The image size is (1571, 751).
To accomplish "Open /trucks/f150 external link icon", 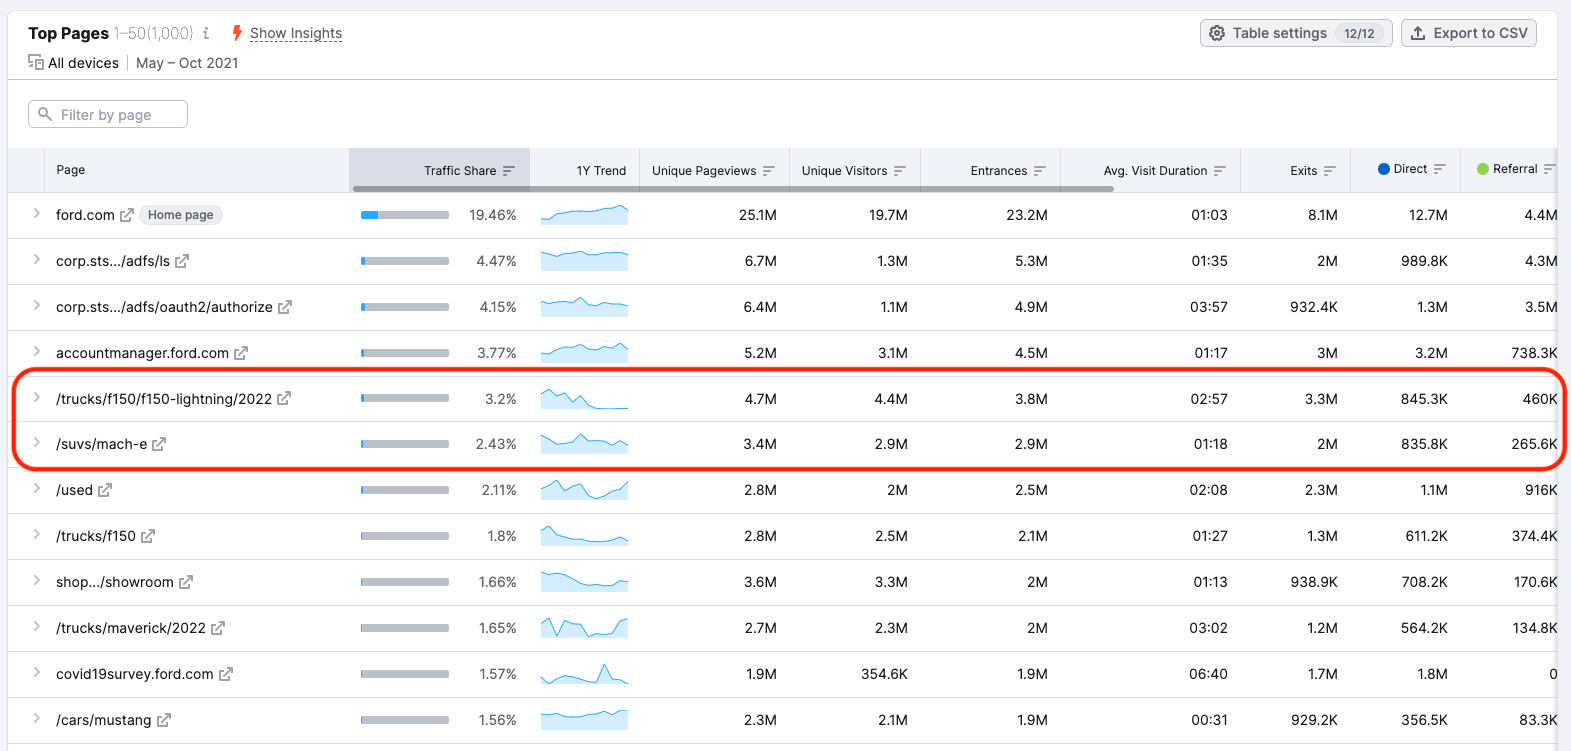I will click(148, 536).
